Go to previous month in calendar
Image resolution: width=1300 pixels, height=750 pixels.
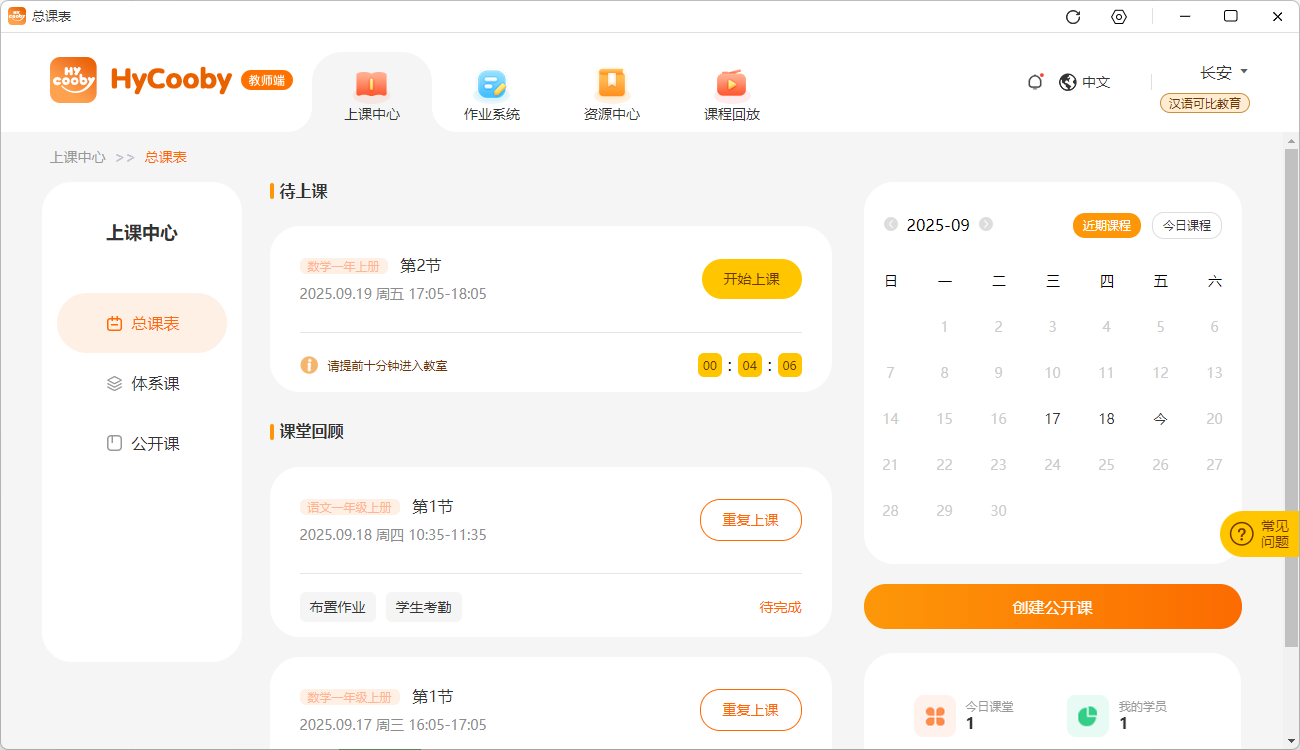coord(891,224)
